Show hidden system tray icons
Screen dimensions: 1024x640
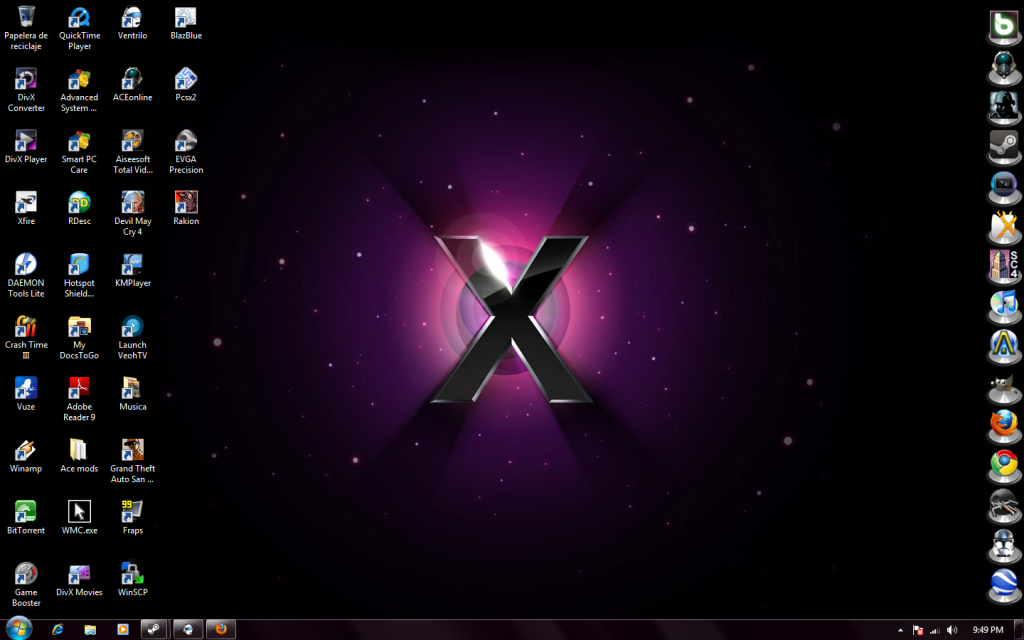(901, 630)
